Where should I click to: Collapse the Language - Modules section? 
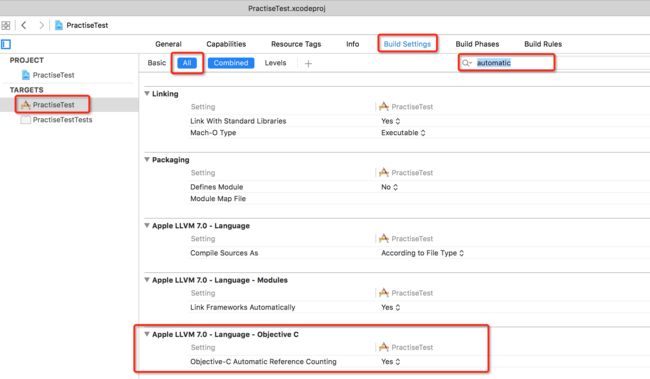coord(147,280)
